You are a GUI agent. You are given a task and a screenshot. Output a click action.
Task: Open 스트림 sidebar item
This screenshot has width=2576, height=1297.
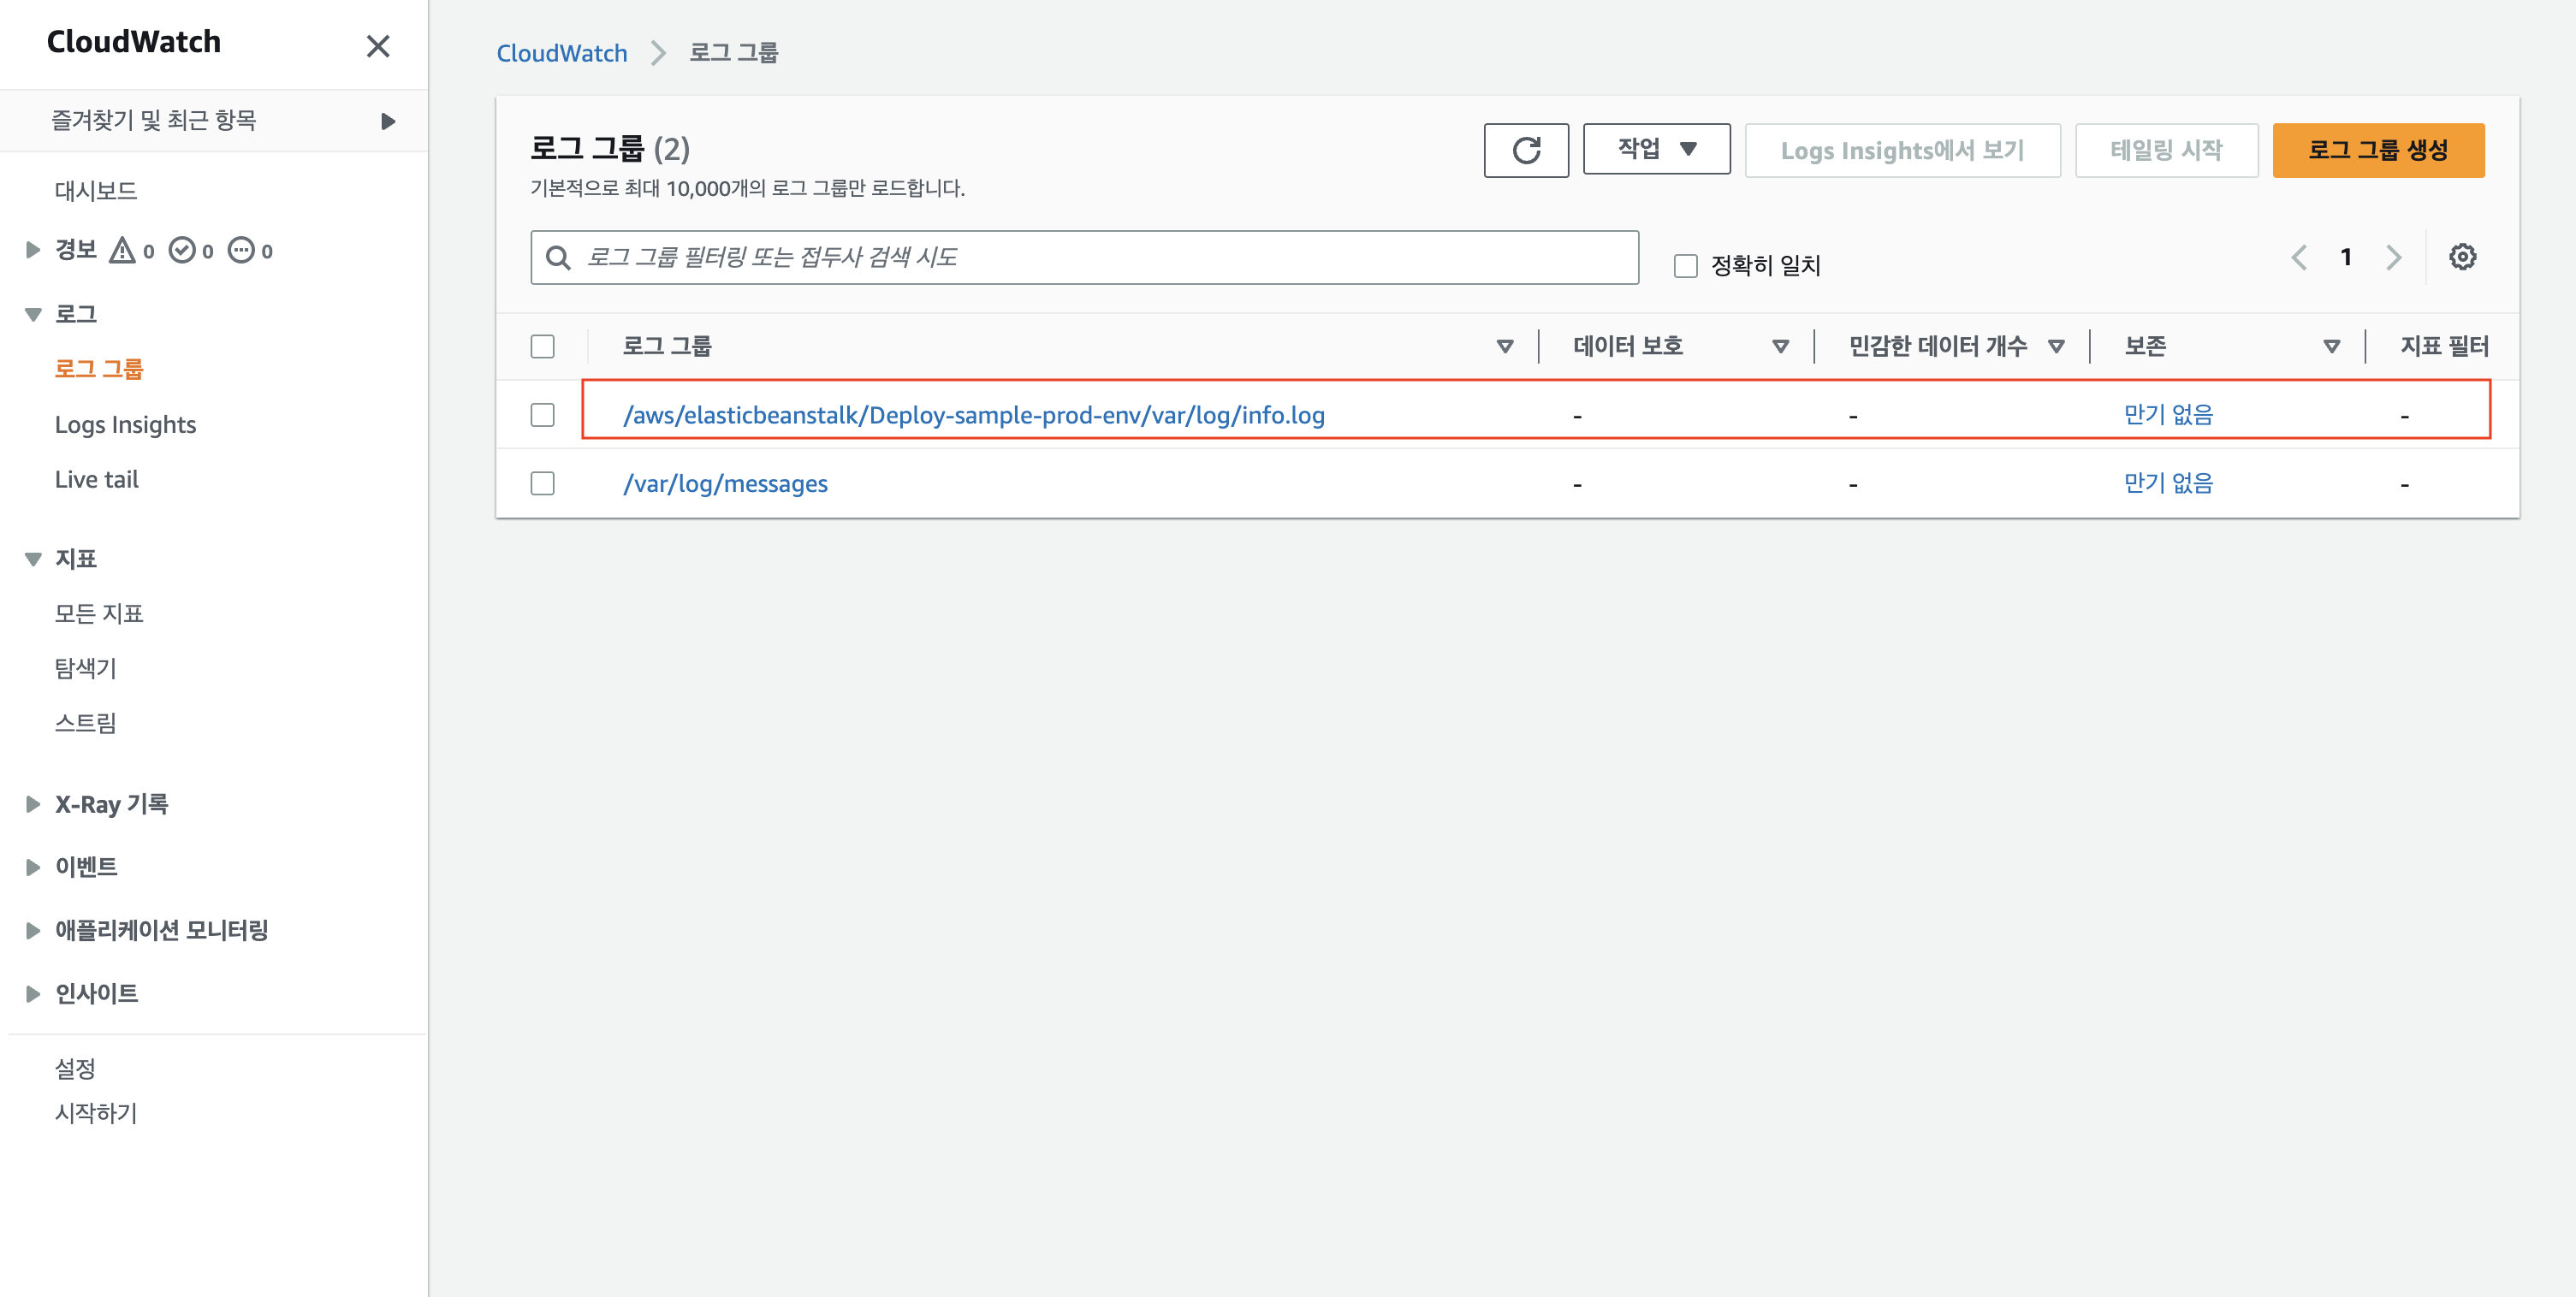[x=86, y=723]
